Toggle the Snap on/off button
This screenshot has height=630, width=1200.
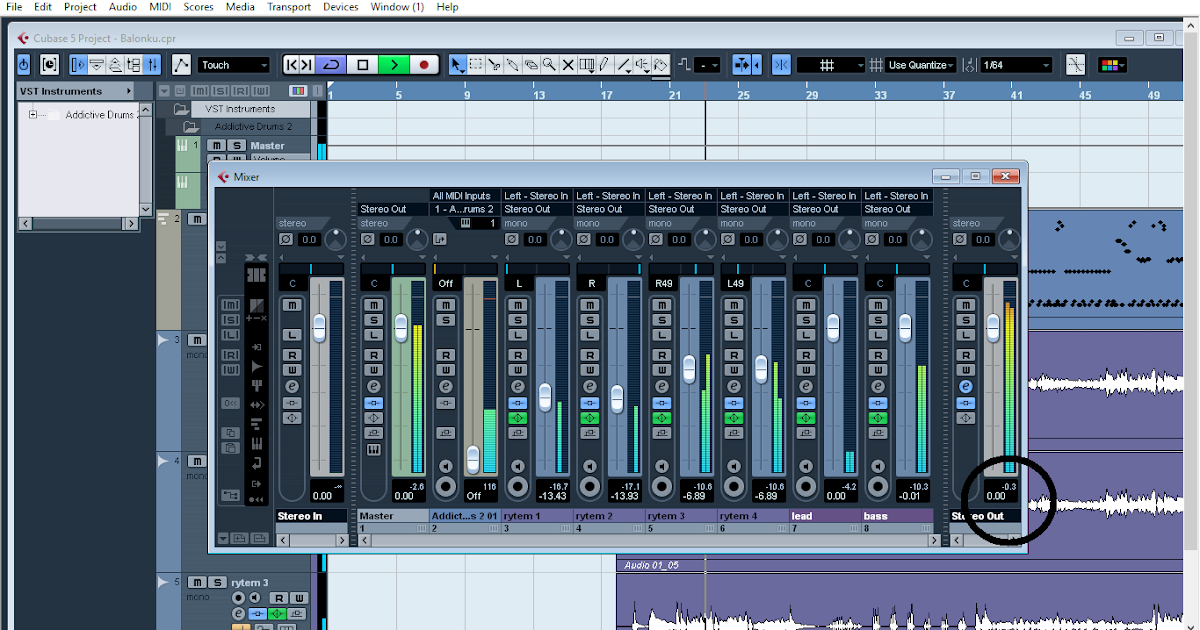[x=781, y=65]
